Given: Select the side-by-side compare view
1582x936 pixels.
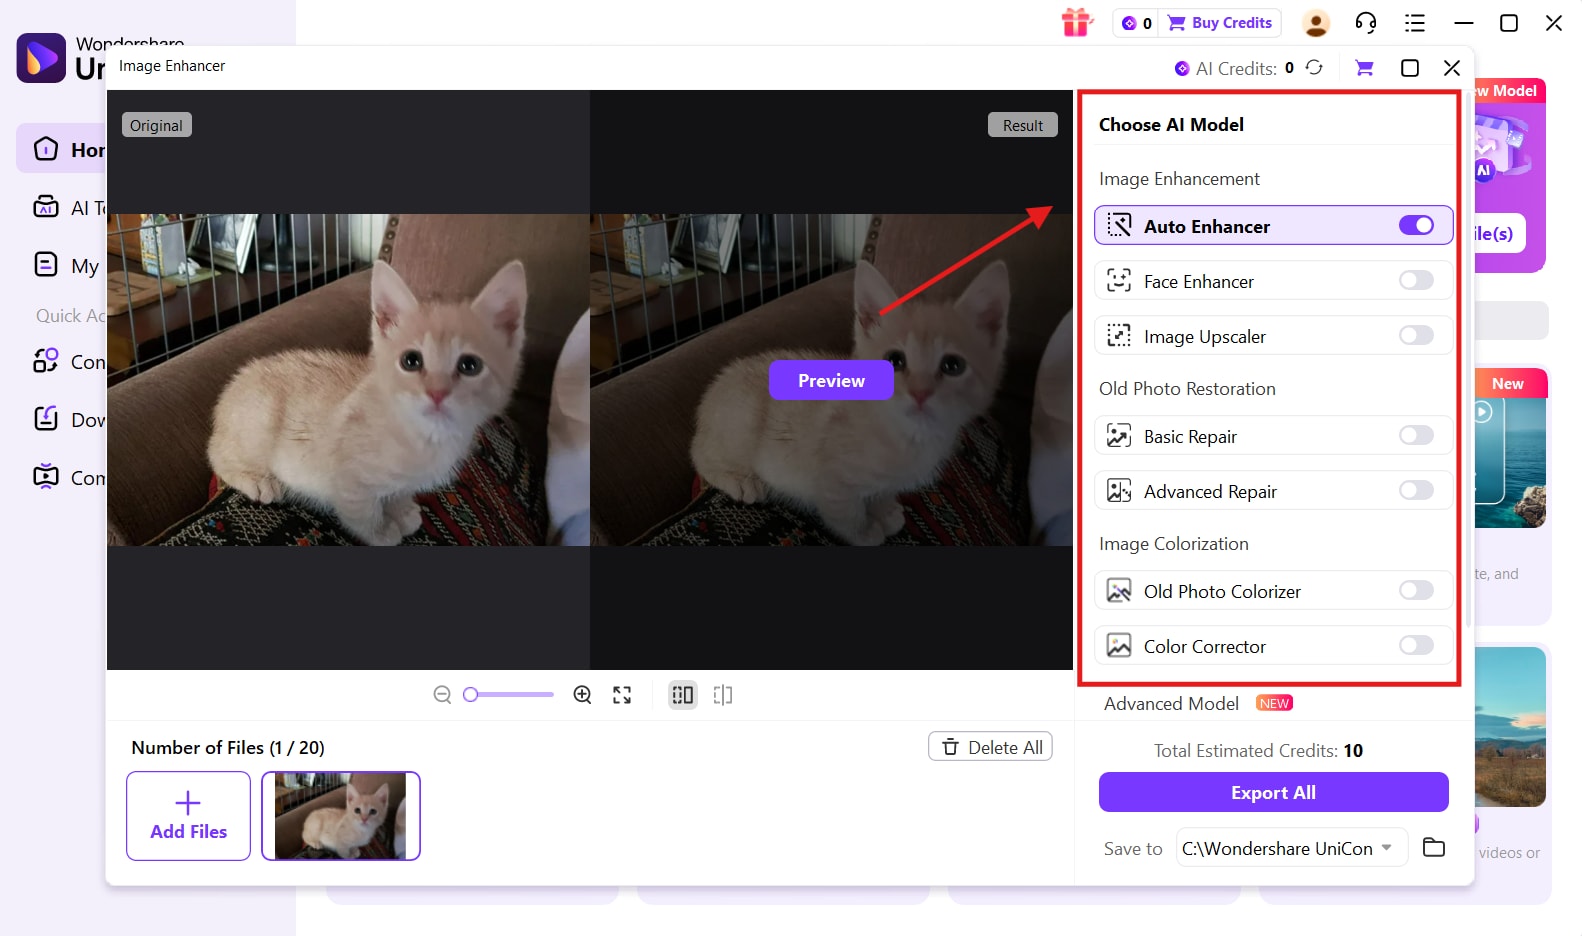Looking at the screenshot, I should point(683,695).
